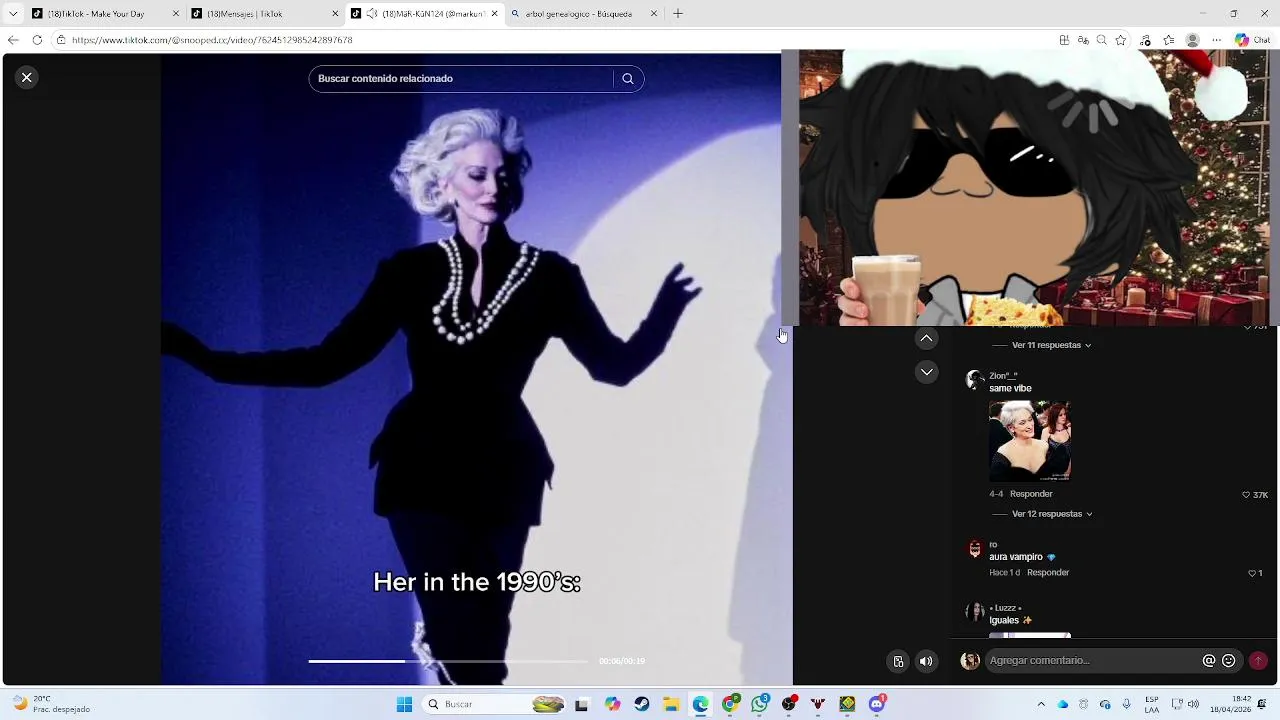
Task: Open OneDrive cloud tray icon
Action: pyautogui.click(x=1062, y=705)
